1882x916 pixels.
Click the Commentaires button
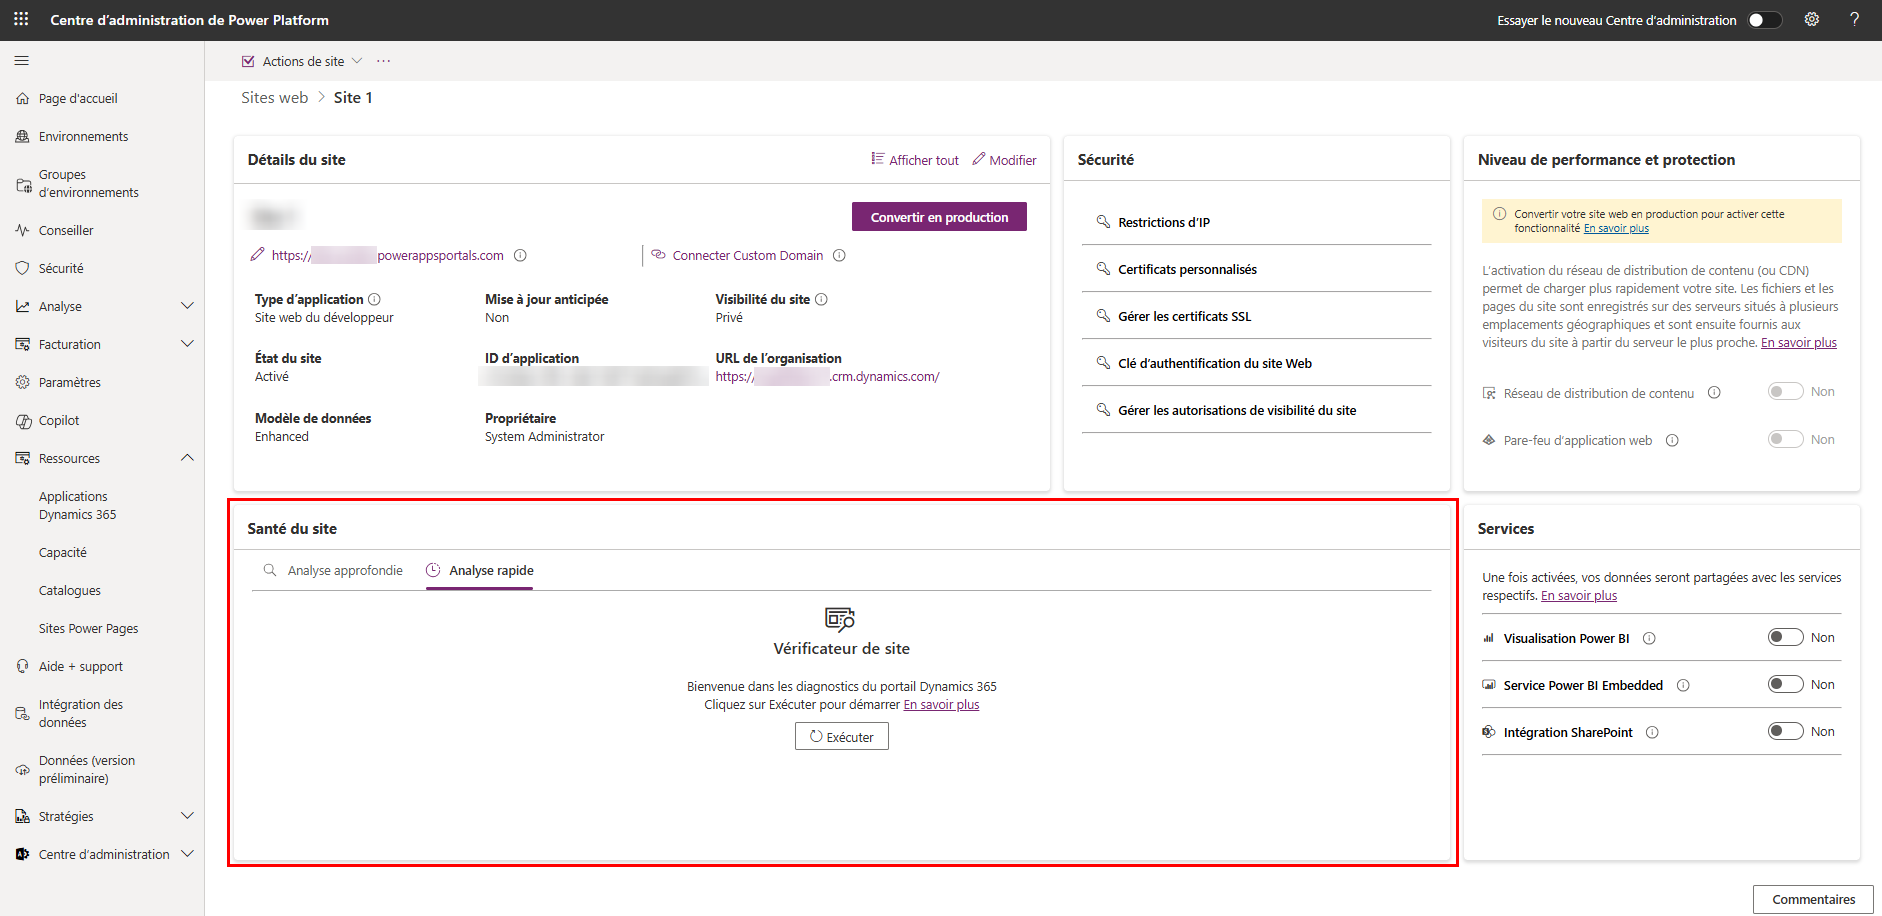1813,899
